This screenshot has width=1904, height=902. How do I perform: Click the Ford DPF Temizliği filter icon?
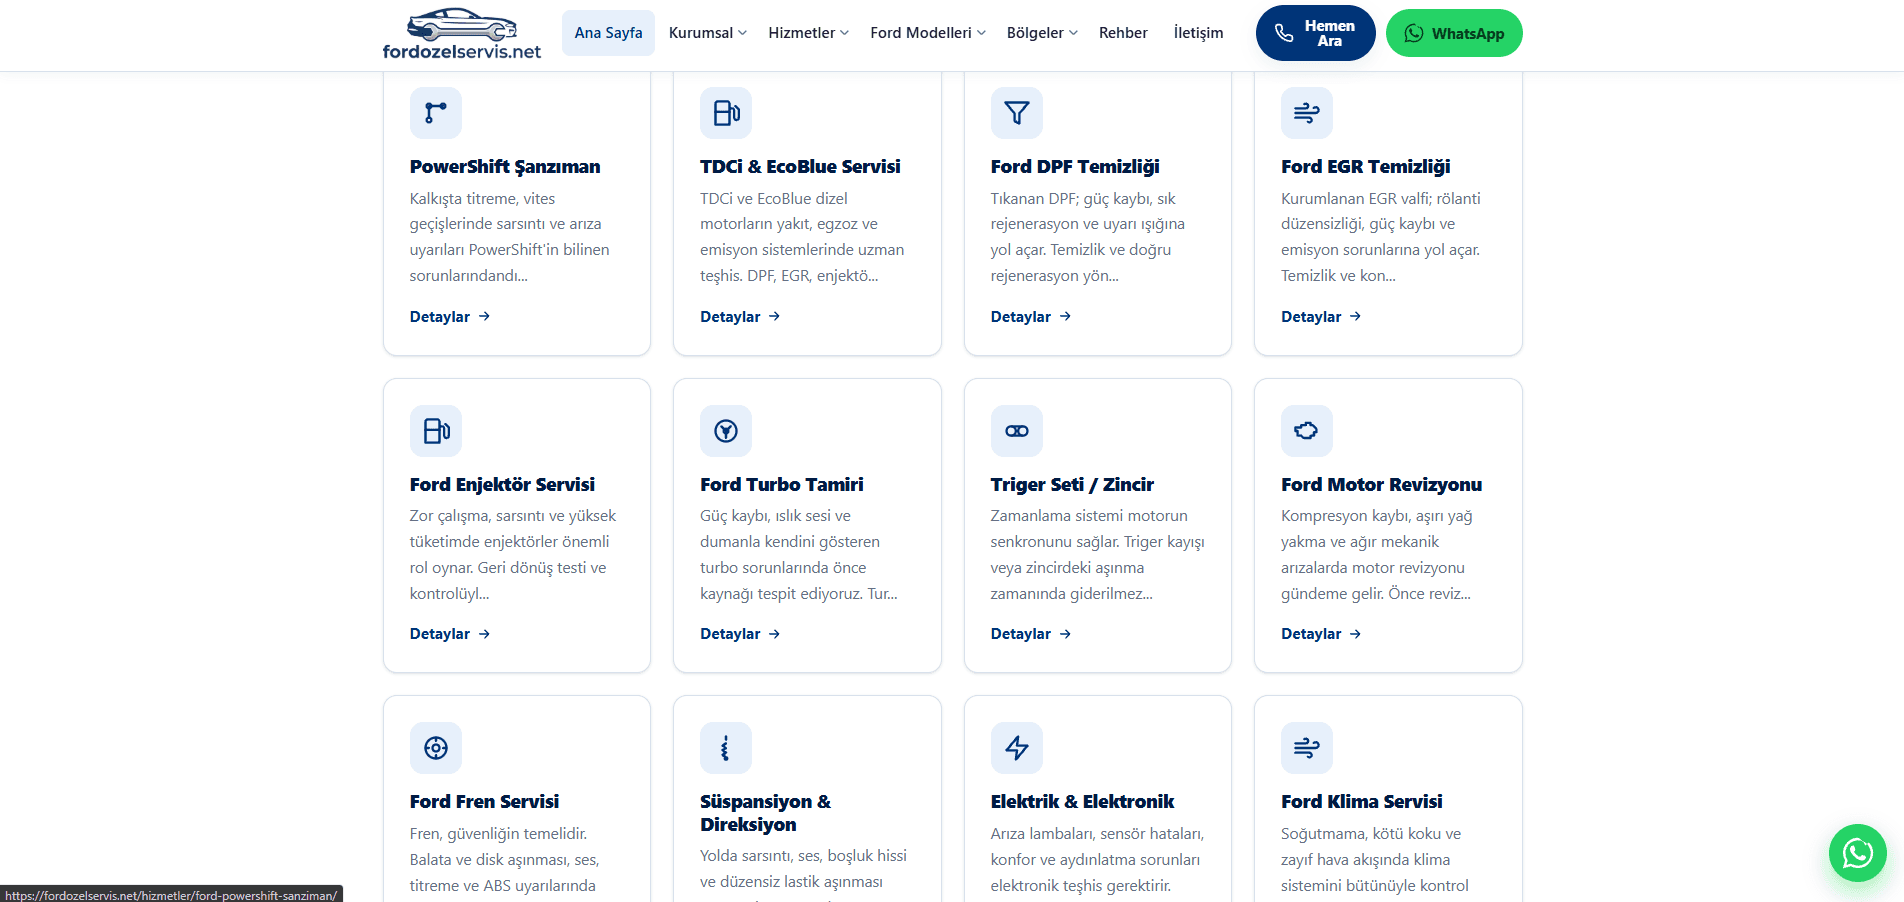click(1017, 113)
